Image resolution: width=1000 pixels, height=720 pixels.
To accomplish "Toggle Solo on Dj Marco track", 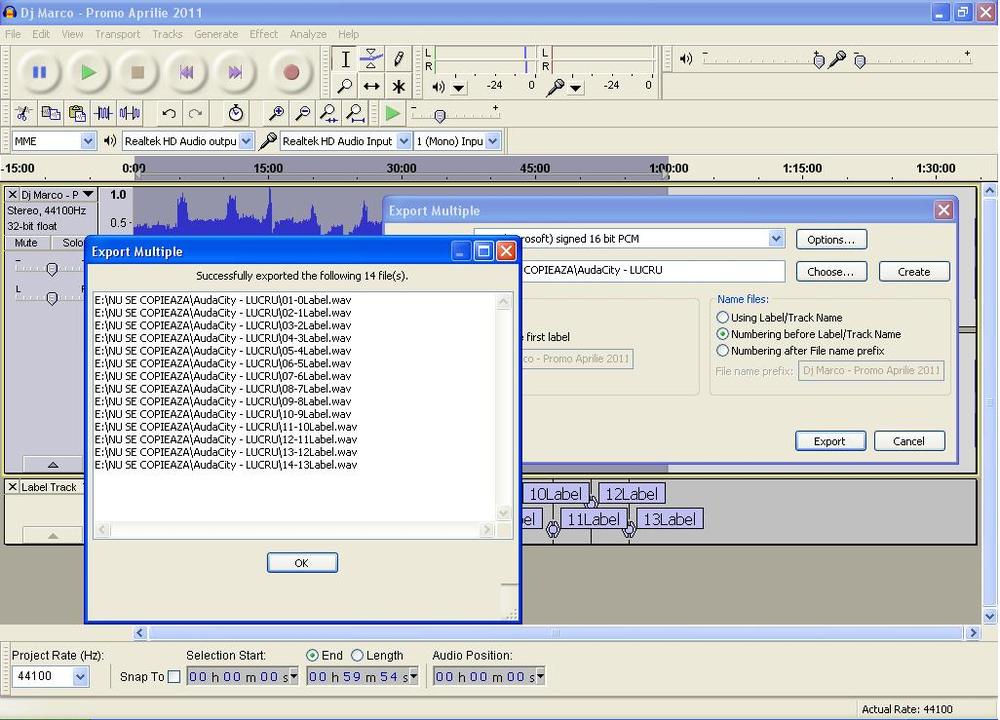I will click(71, 242).
